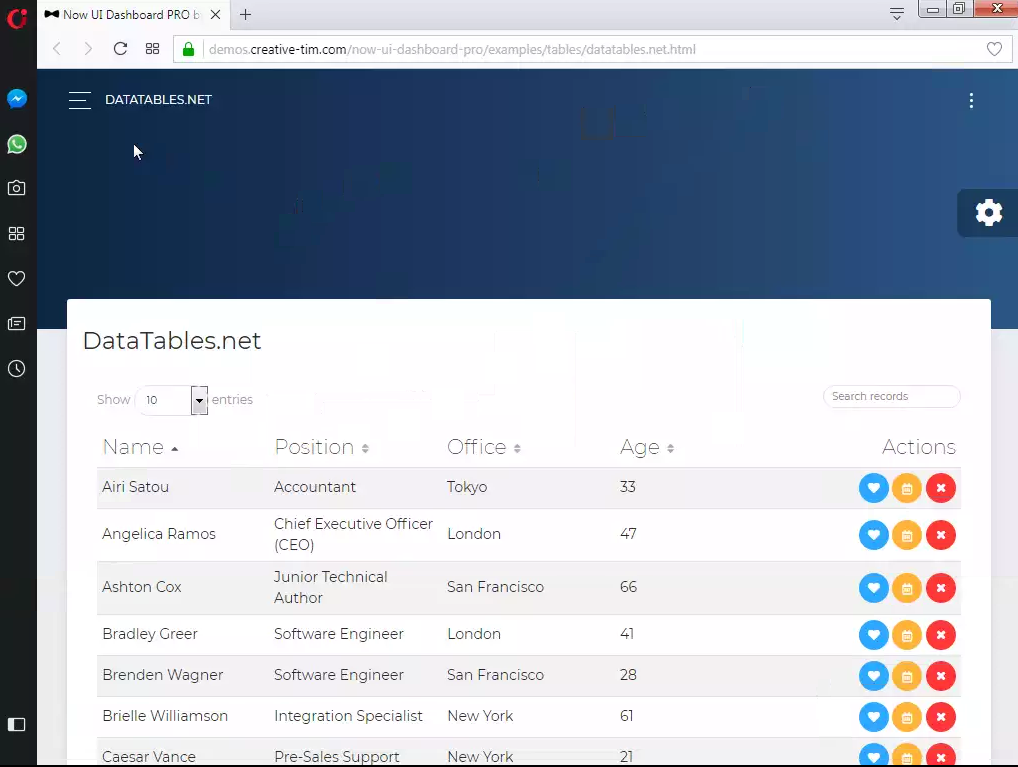Open a new browser tab with the plus button
Image resolution: width=1018 pixels, height=767 pixels.
tap(245, 14)
